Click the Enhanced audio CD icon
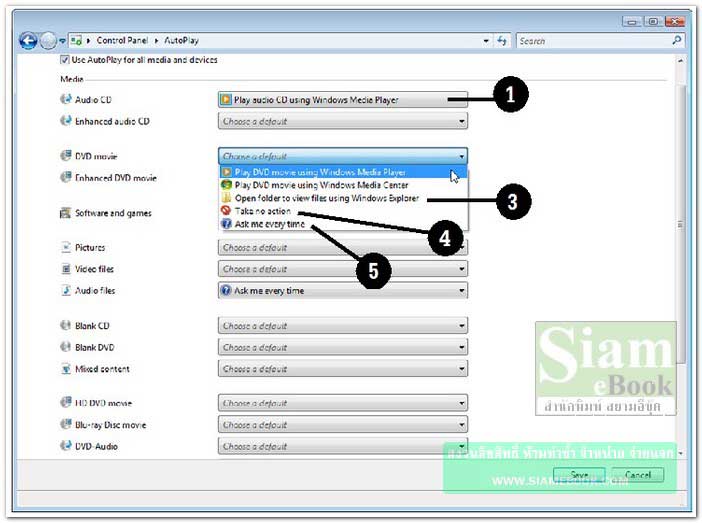This screenshot has width=702, height=523. point(66,120)
